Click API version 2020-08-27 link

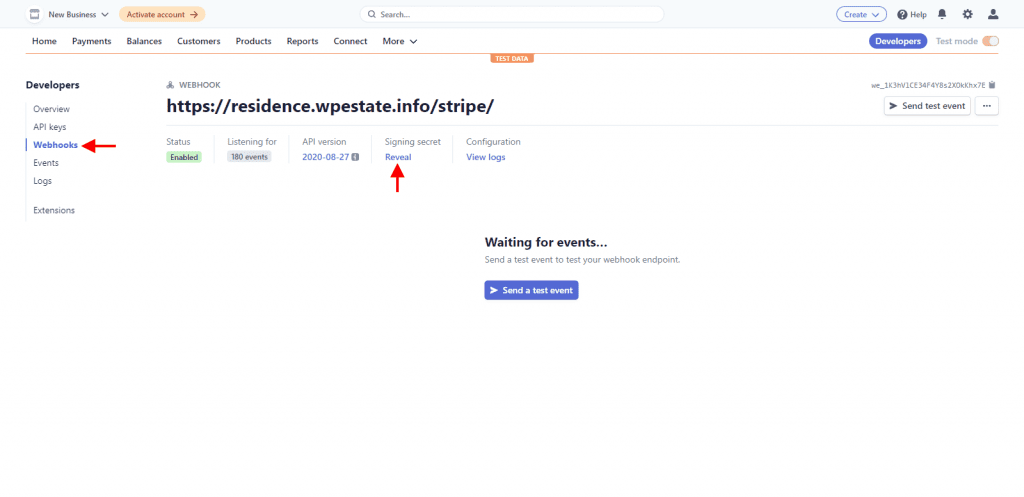tap(326, 157)
